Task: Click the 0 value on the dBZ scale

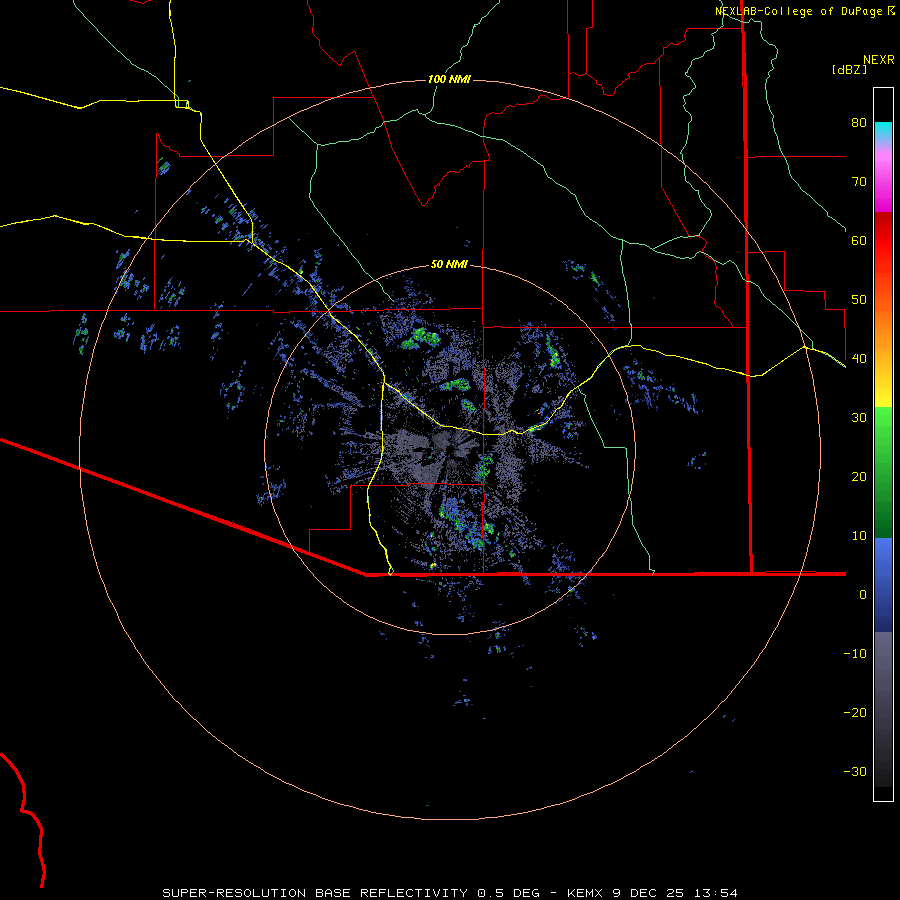Action: [x=863, y=595]
